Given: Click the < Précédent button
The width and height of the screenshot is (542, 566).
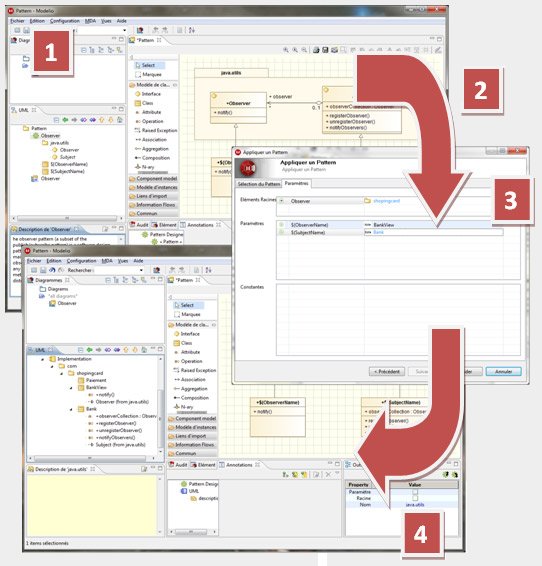Looking at the screenshot, I should tap(387, 371).
